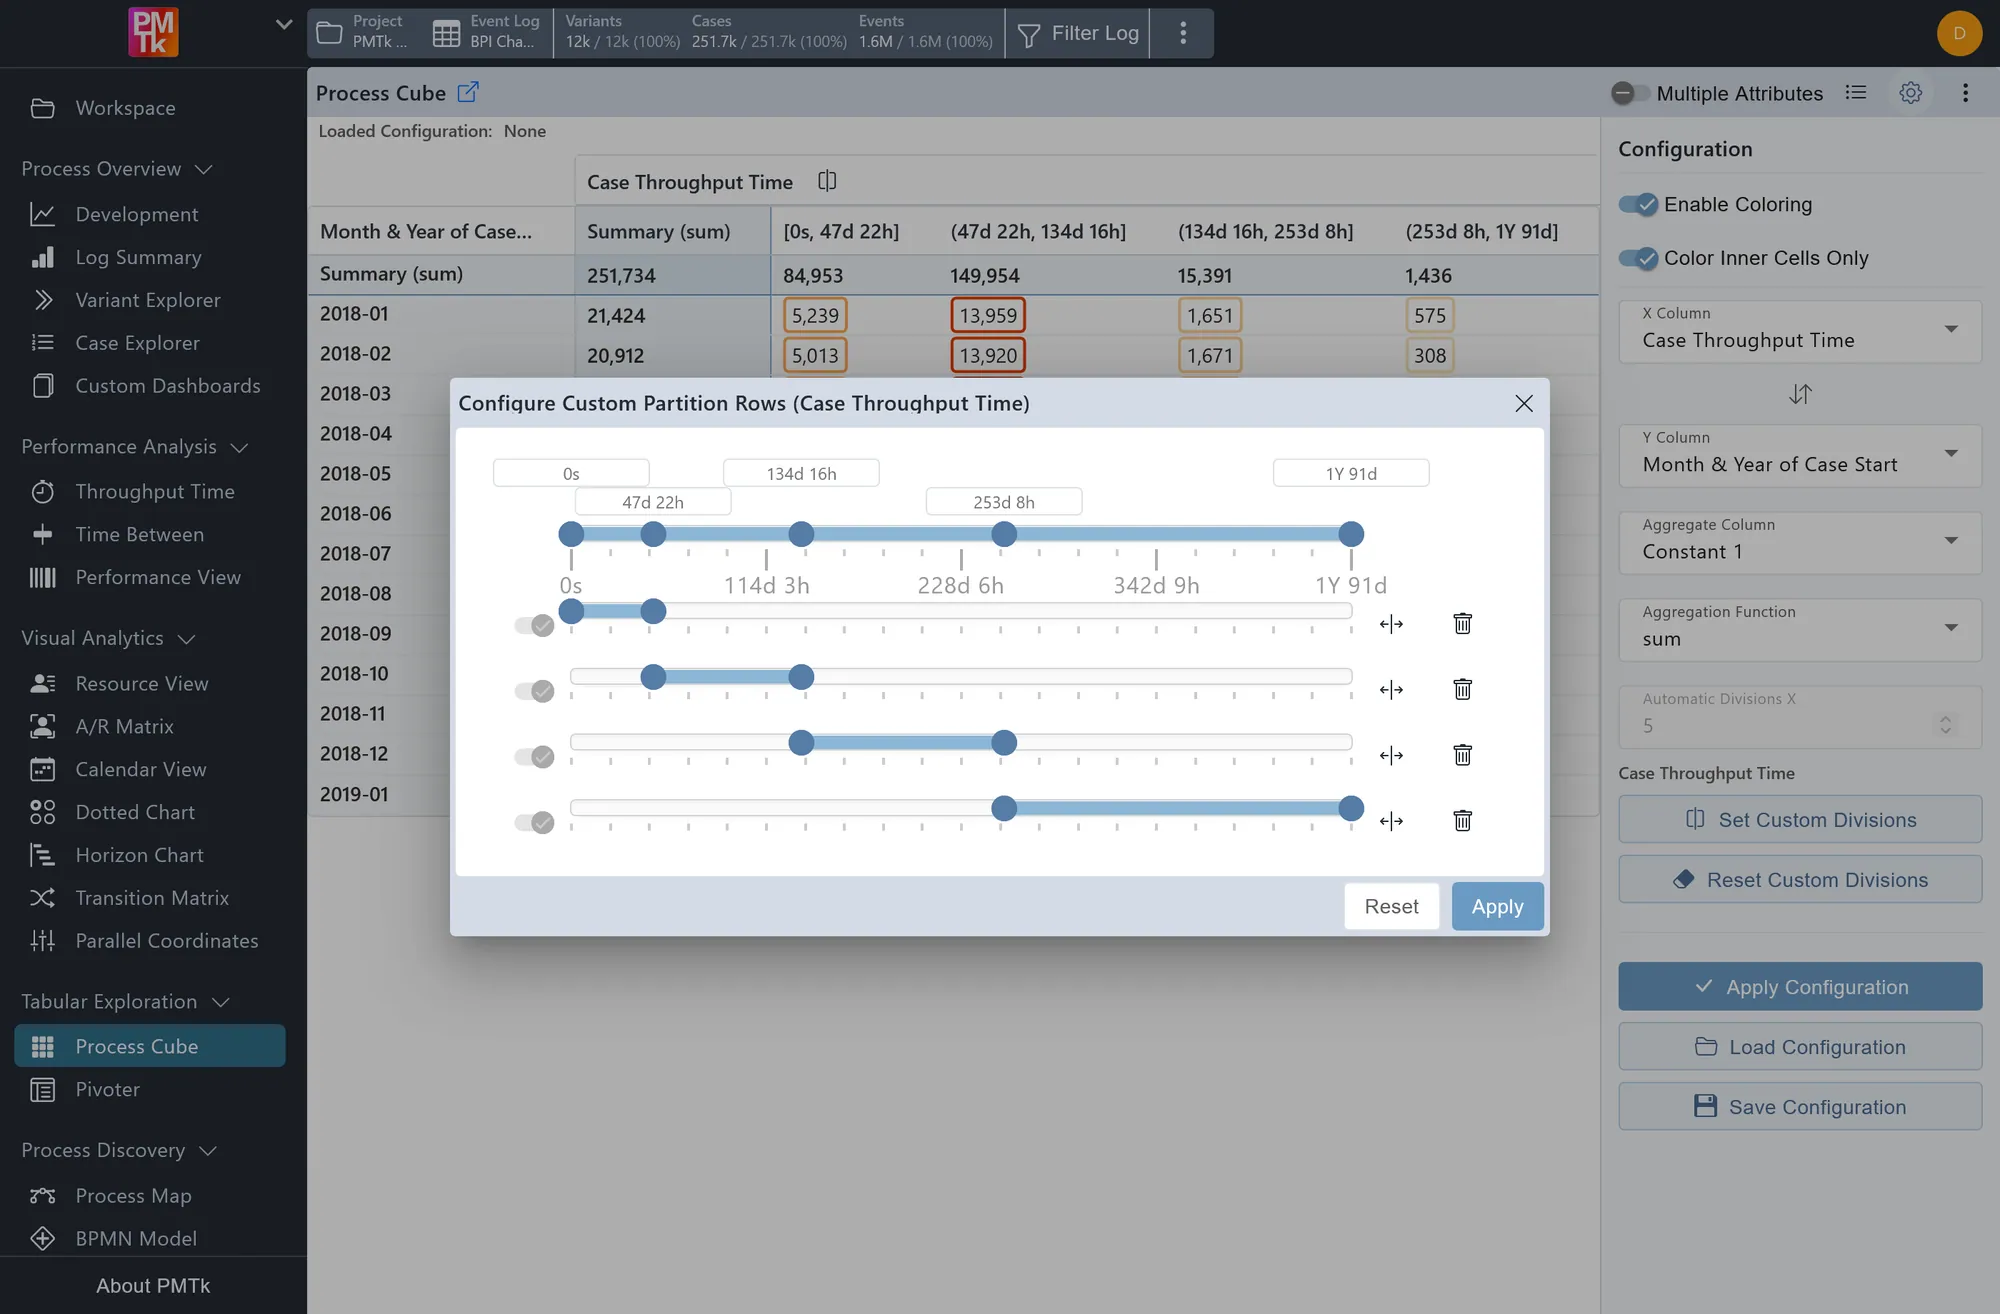The height and width of the screenshot is (1314, 2000).
Task: Open the Aggregation Function dropdown
Action: pyautogui.click(x=1800, y=629)
